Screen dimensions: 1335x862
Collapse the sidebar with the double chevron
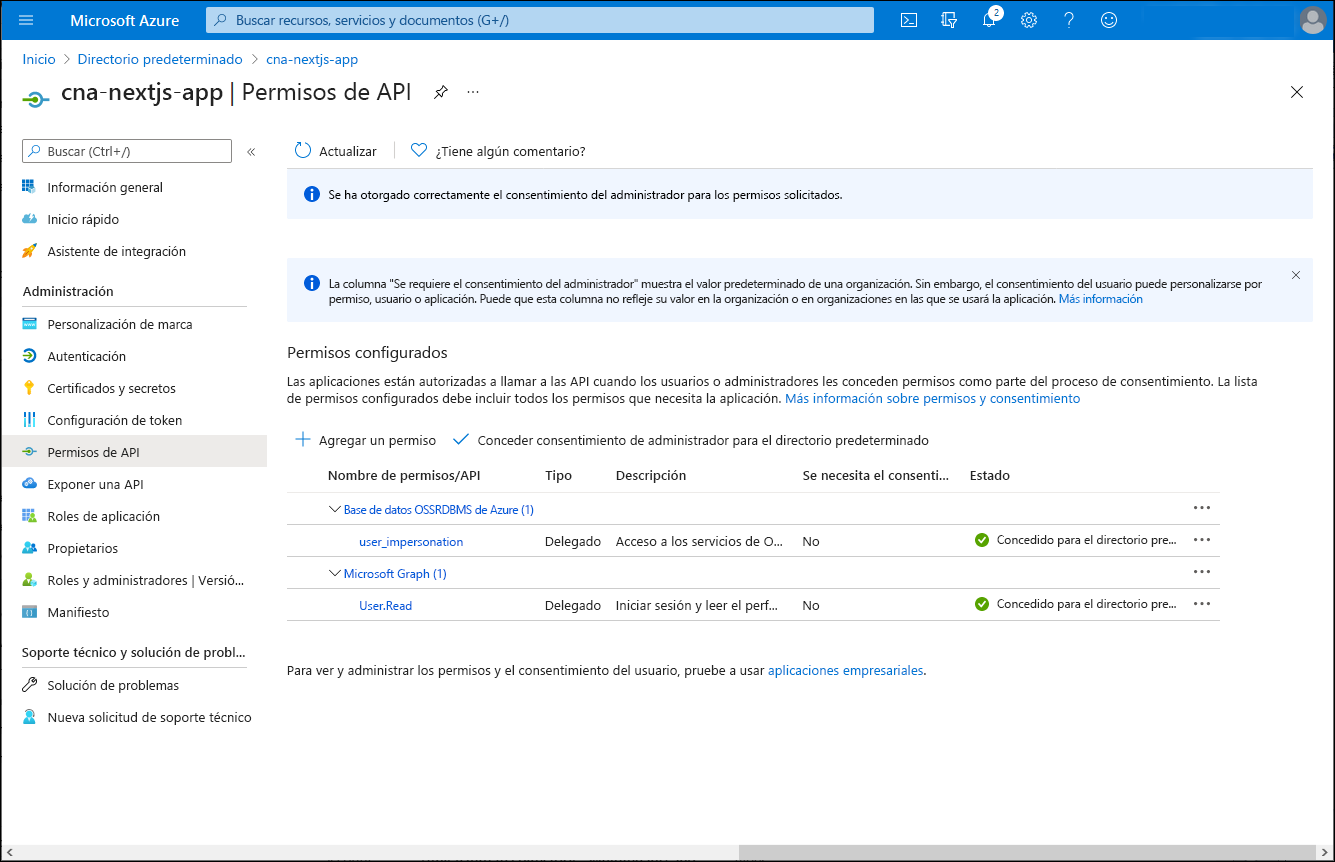tap(251, 152)
